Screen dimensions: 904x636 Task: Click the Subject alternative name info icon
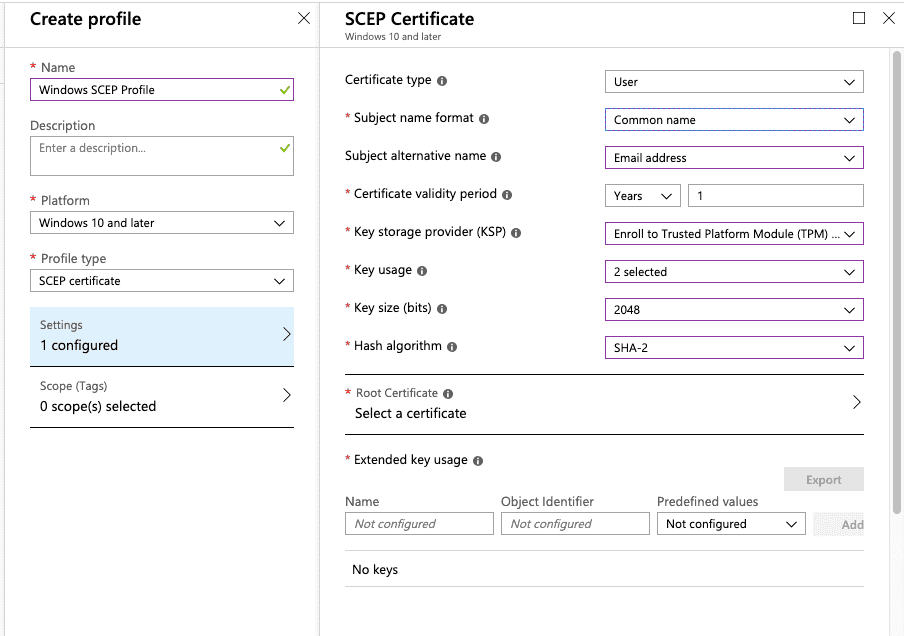click(x=496, y=157)
